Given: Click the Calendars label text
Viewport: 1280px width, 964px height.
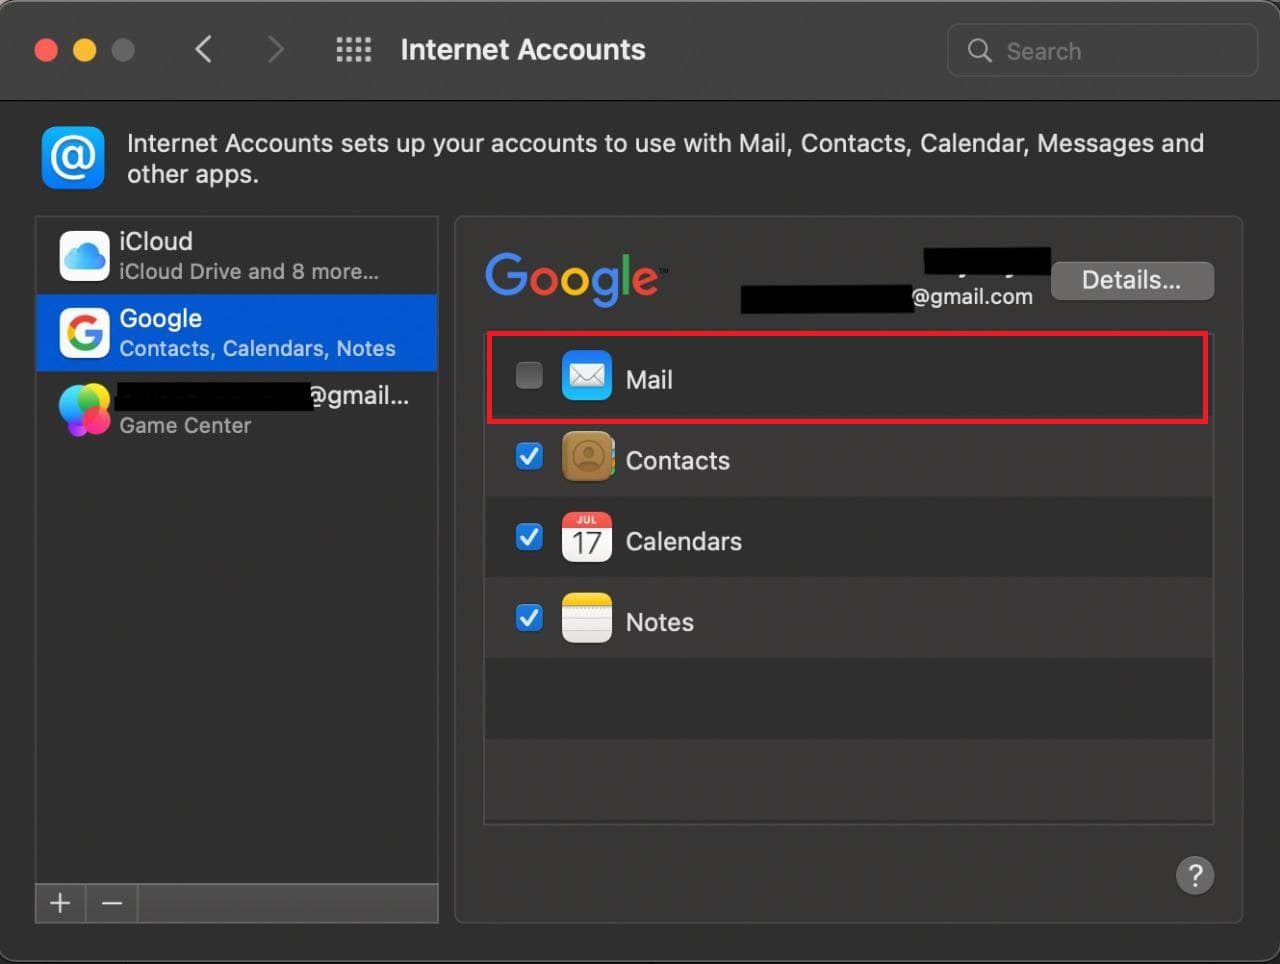Looking at the screenshot, I should [684, 542].
